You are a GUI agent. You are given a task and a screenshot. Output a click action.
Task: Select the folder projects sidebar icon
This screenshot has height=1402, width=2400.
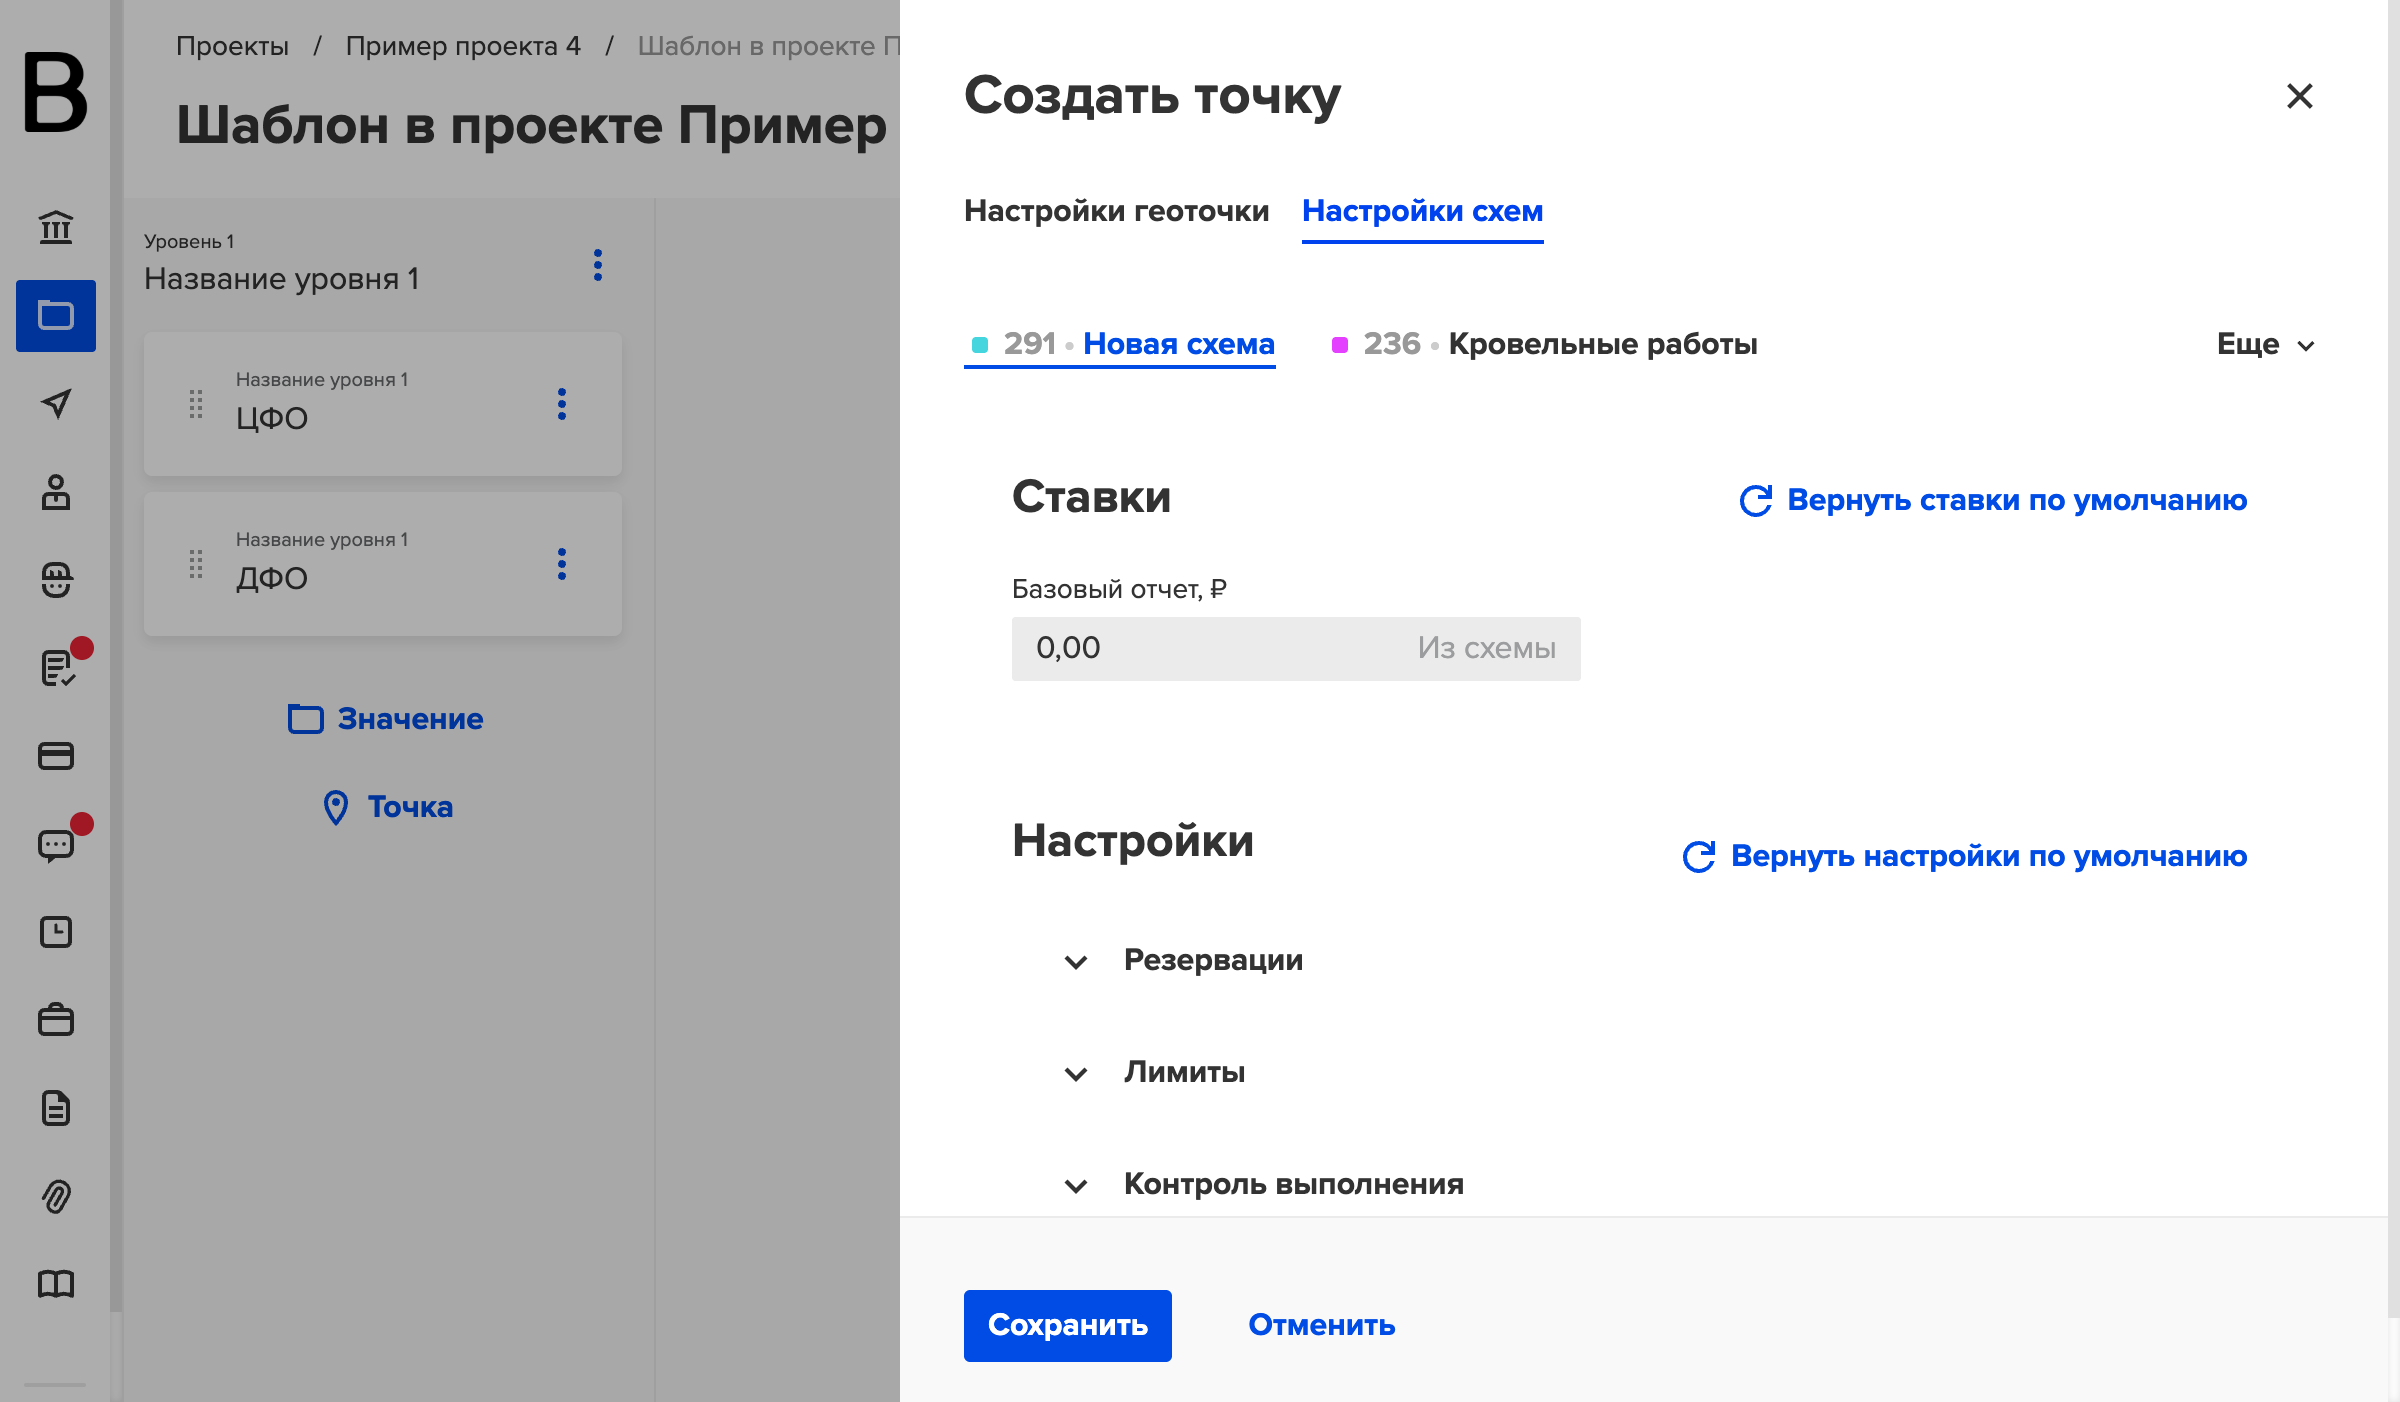56,316
